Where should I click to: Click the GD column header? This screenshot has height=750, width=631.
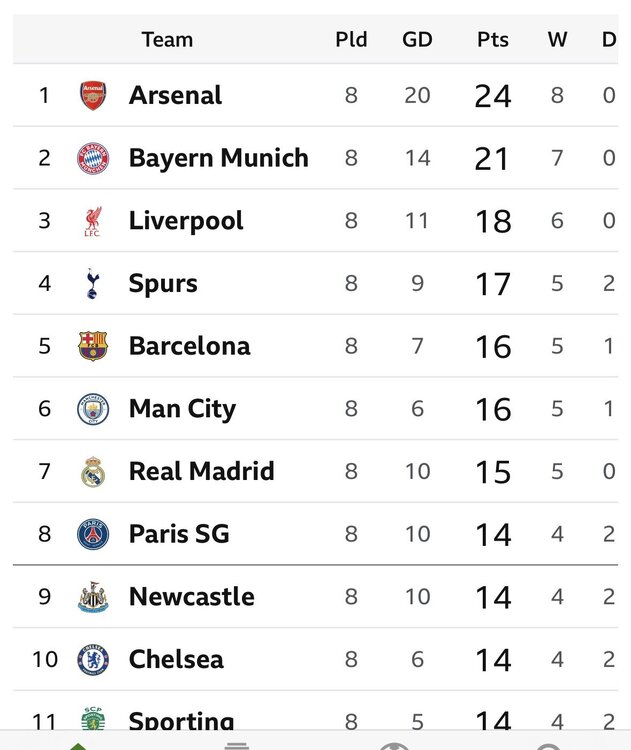point(417,39)
